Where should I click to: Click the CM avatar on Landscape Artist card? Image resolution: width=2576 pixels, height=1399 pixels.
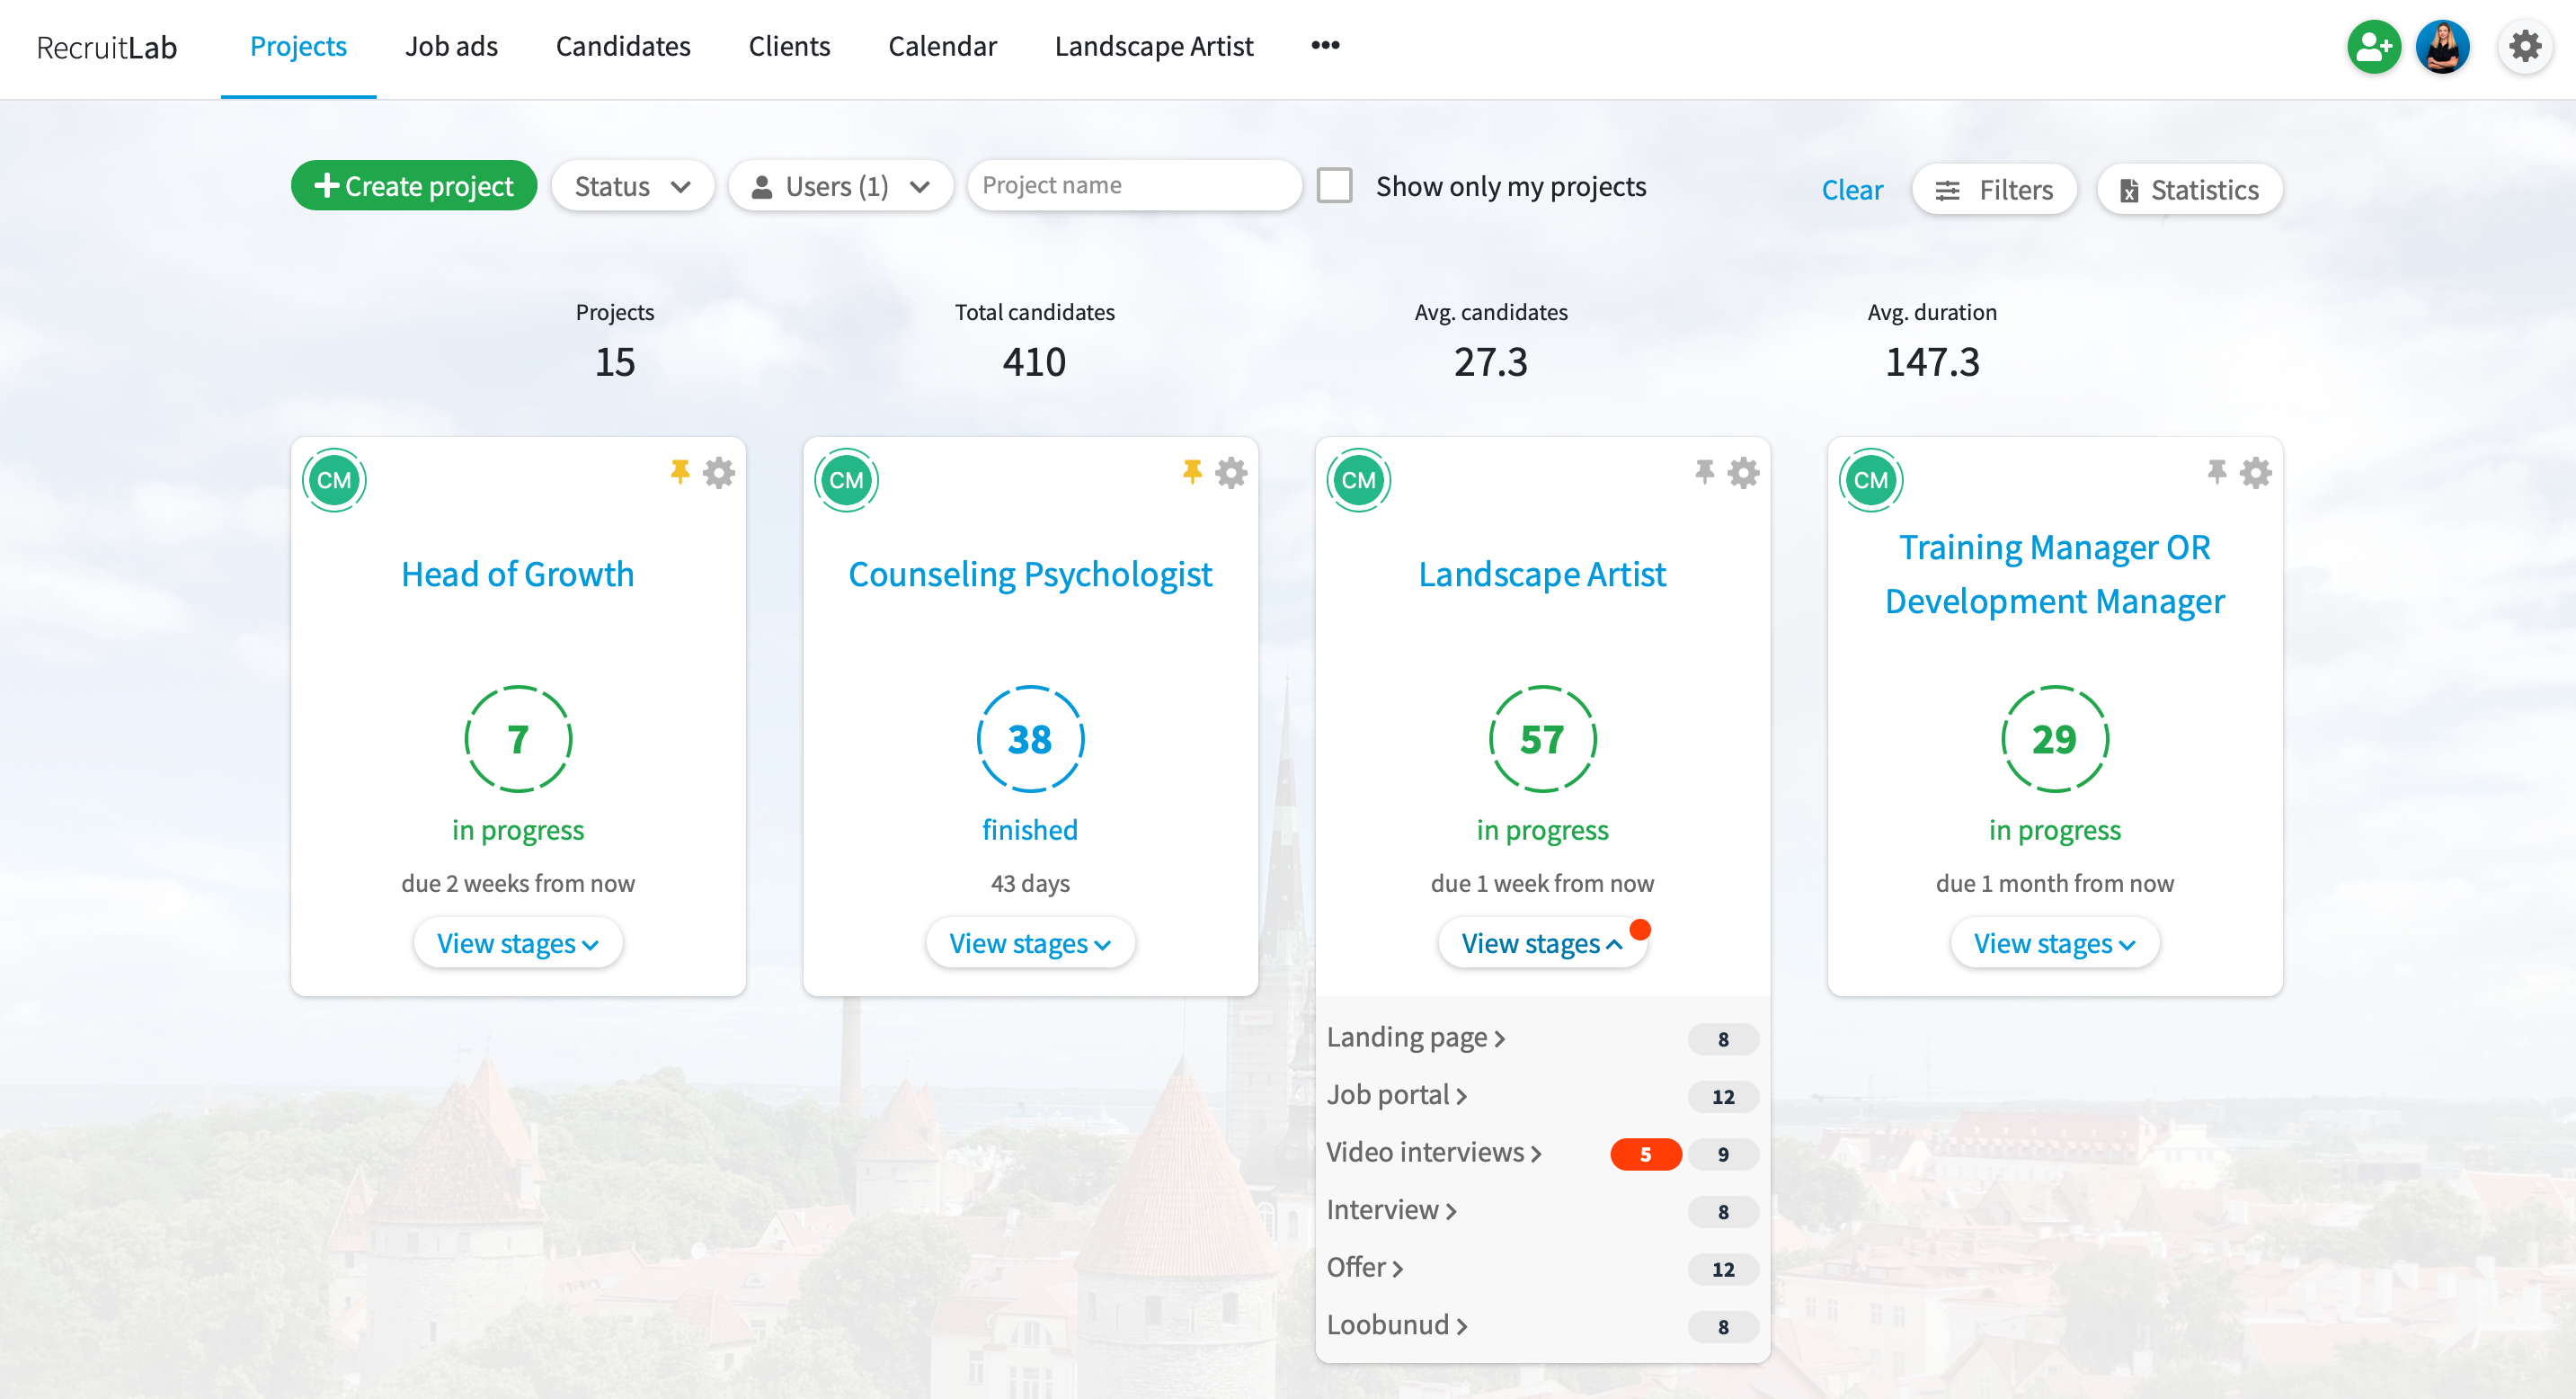1357,479
